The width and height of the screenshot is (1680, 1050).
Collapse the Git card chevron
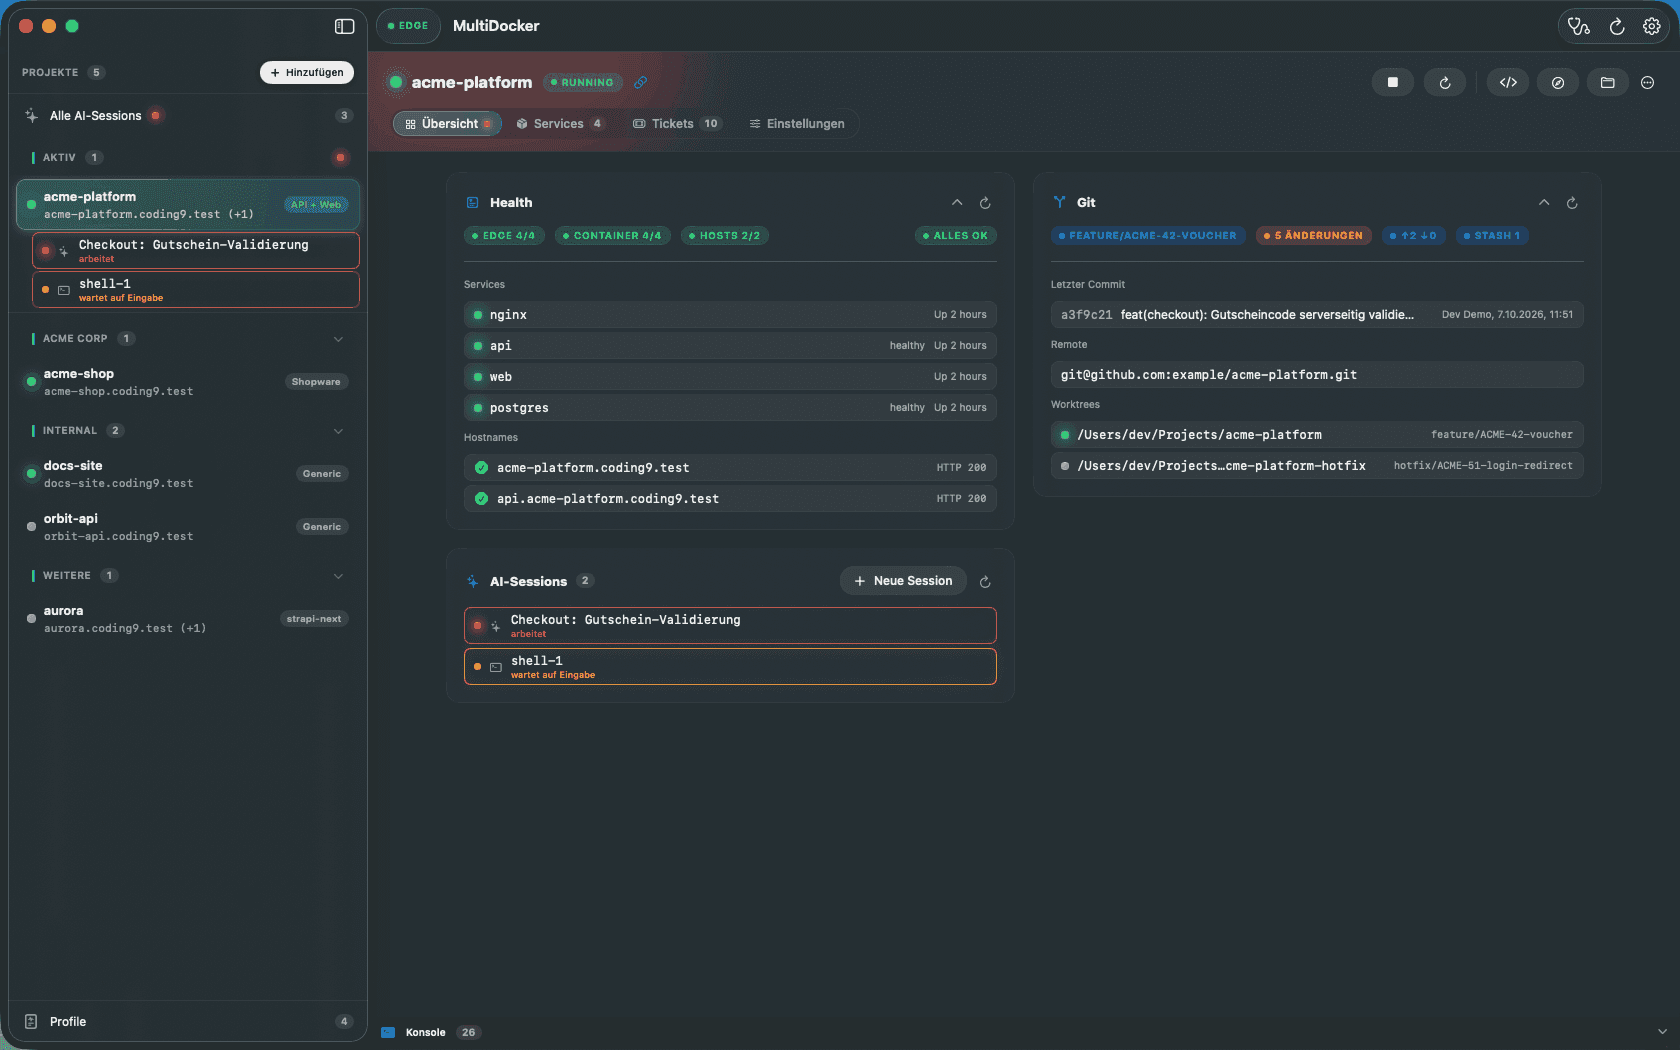point(1544,203)
